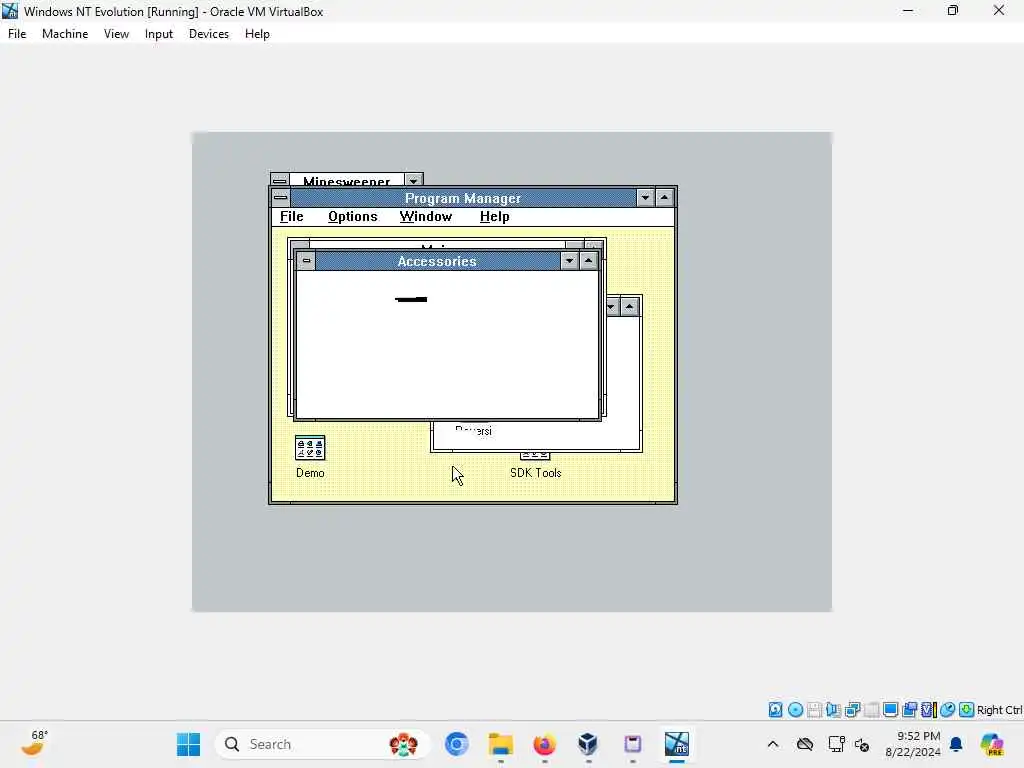Switch to the Windows NT VM taskbar icon
The image size is (1024, 768).
click(x=677, y=744)
